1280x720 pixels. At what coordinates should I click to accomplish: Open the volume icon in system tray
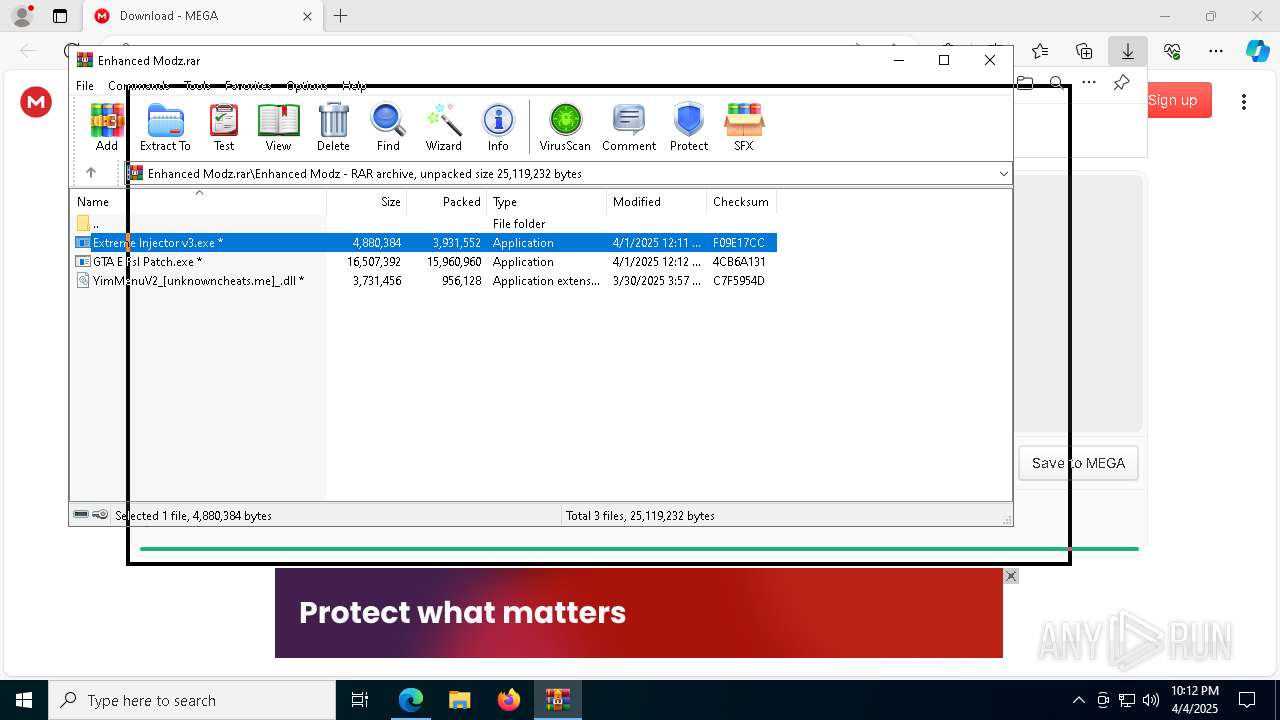point(1151,700)
